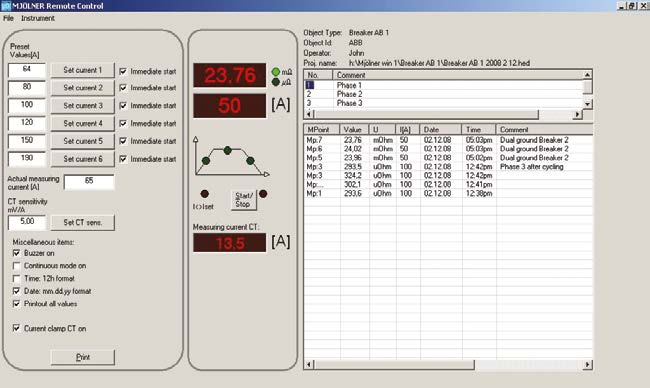Click comment list scroll up arrow

click(x=587, y=75)
